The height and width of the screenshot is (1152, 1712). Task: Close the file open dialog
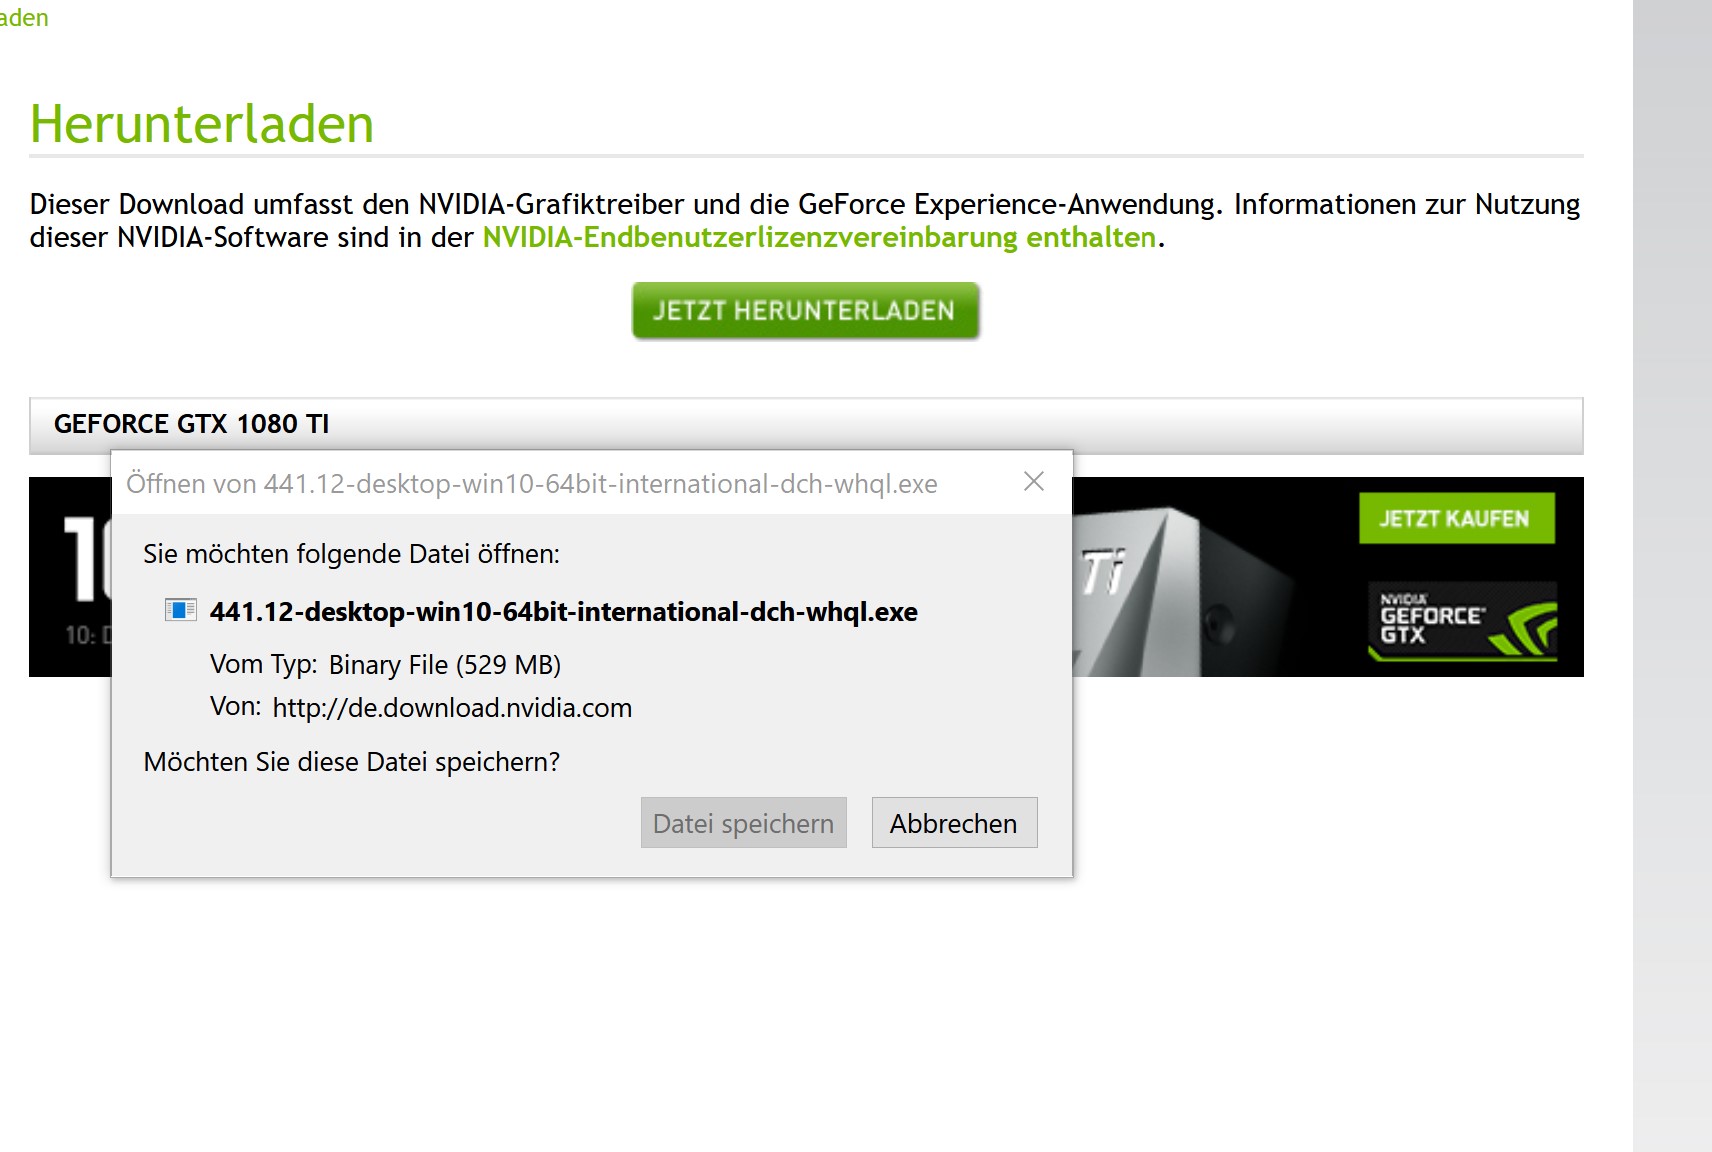pos(1034,482)
